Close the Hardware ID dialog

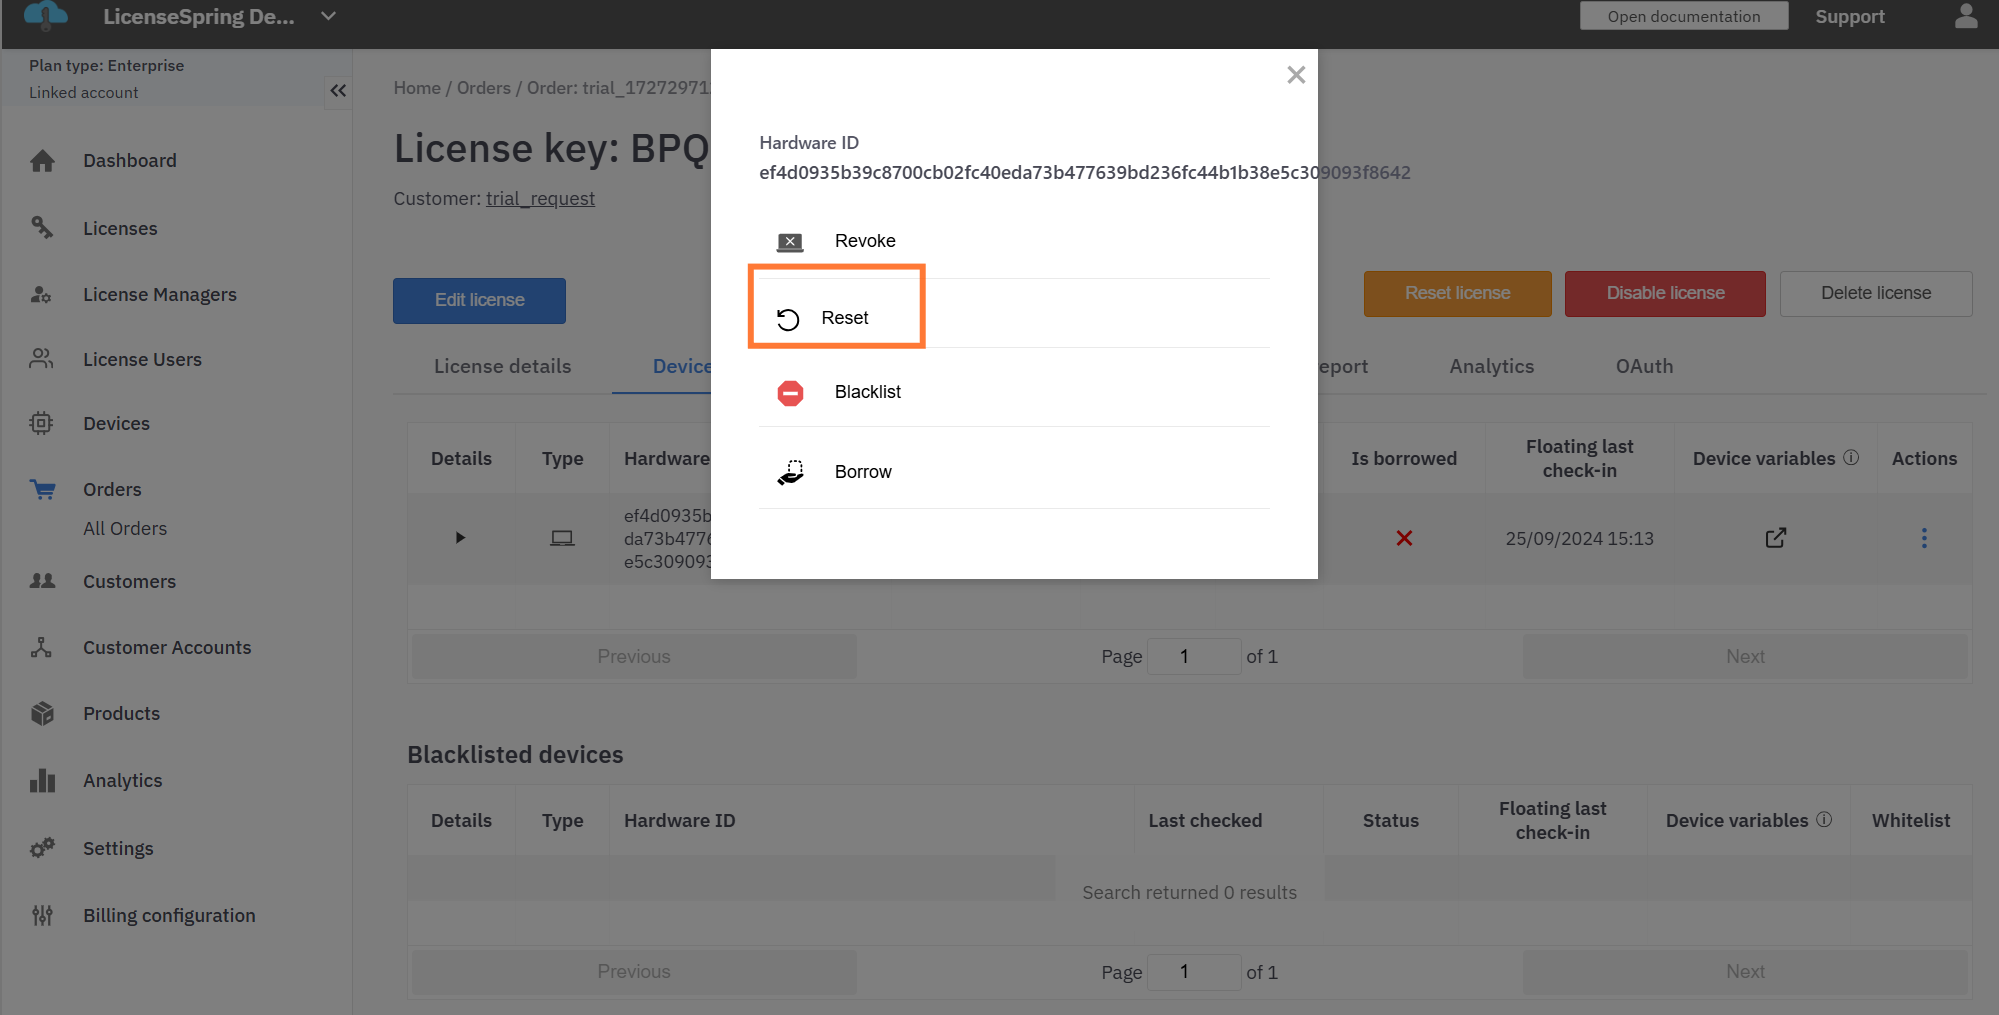[x=1296, y=75]
